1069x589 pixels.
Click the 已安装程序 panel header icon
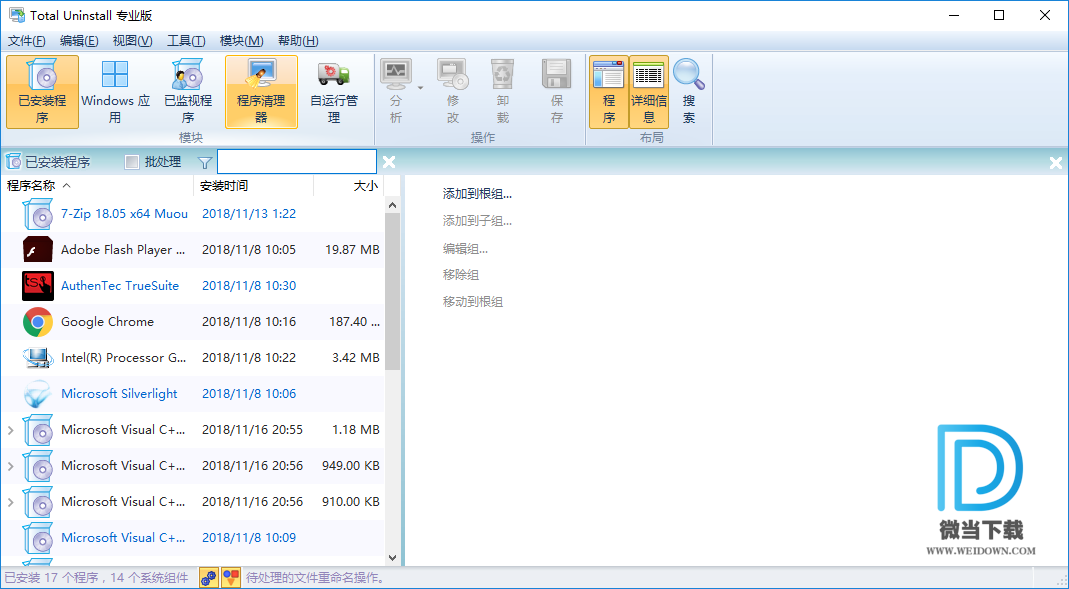[x=13, y=162]
